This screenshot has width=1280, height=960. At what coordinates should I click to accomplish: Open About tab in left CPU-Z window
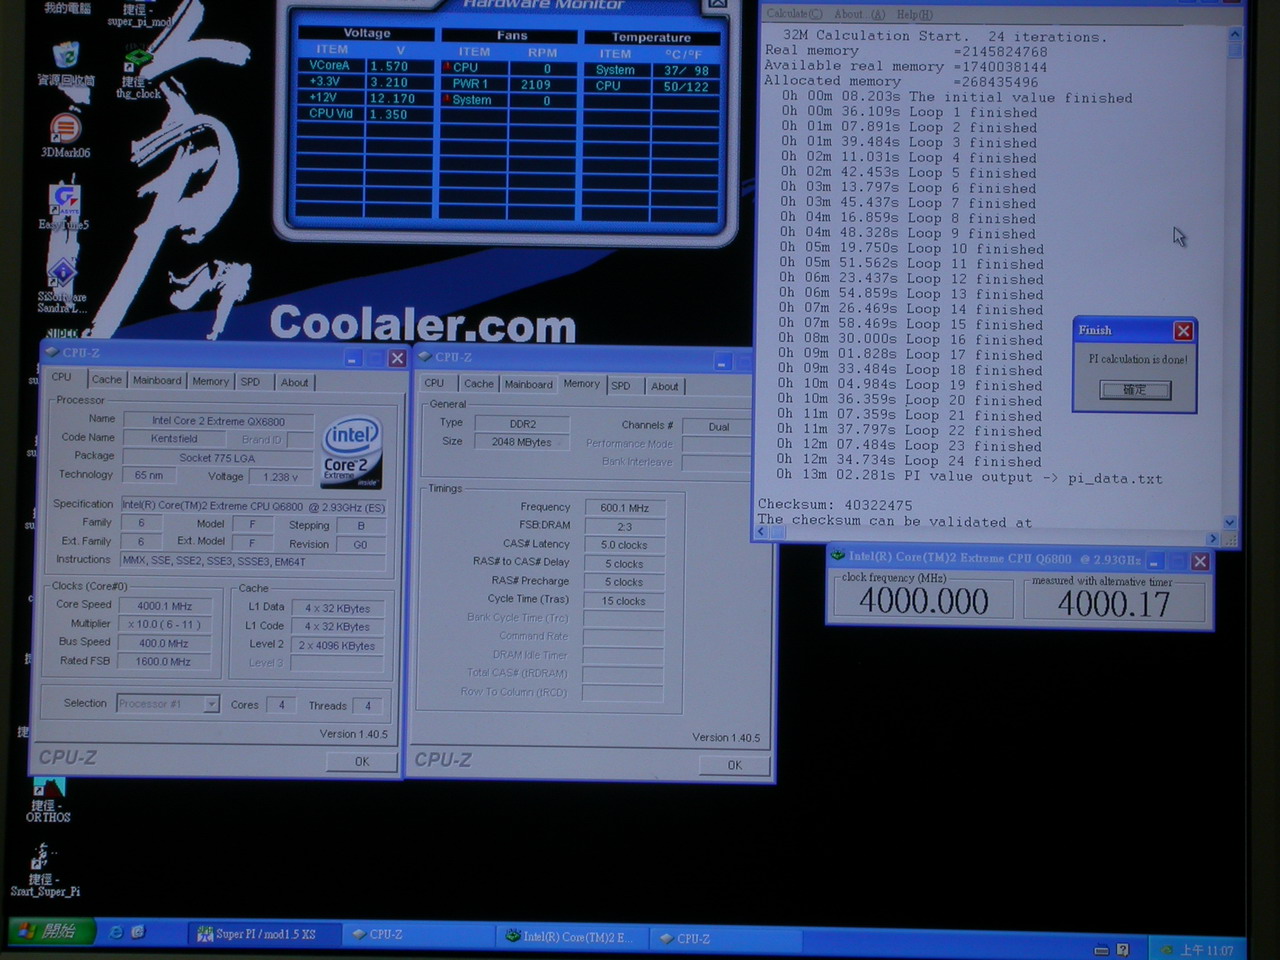tap(294, 382)
